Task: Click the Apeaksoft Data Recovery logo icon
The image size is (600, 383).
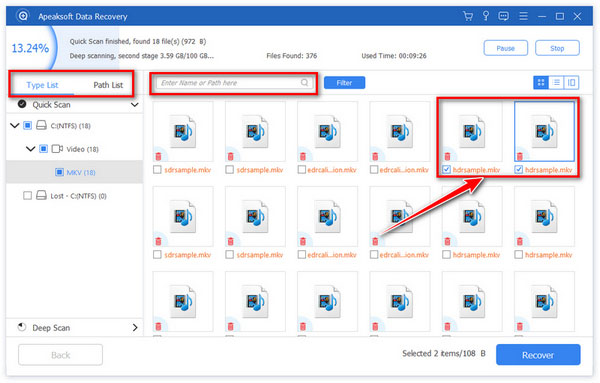Action: click(23, 16)
